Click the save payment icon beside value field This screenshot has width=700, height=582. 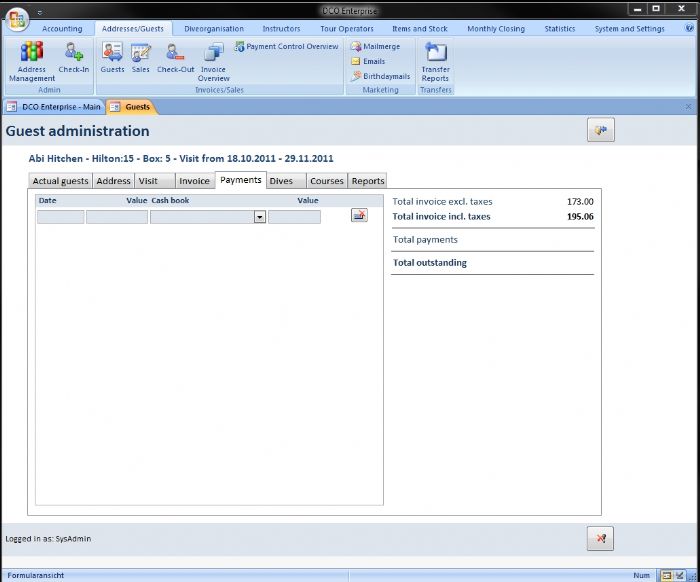[359, 215]
